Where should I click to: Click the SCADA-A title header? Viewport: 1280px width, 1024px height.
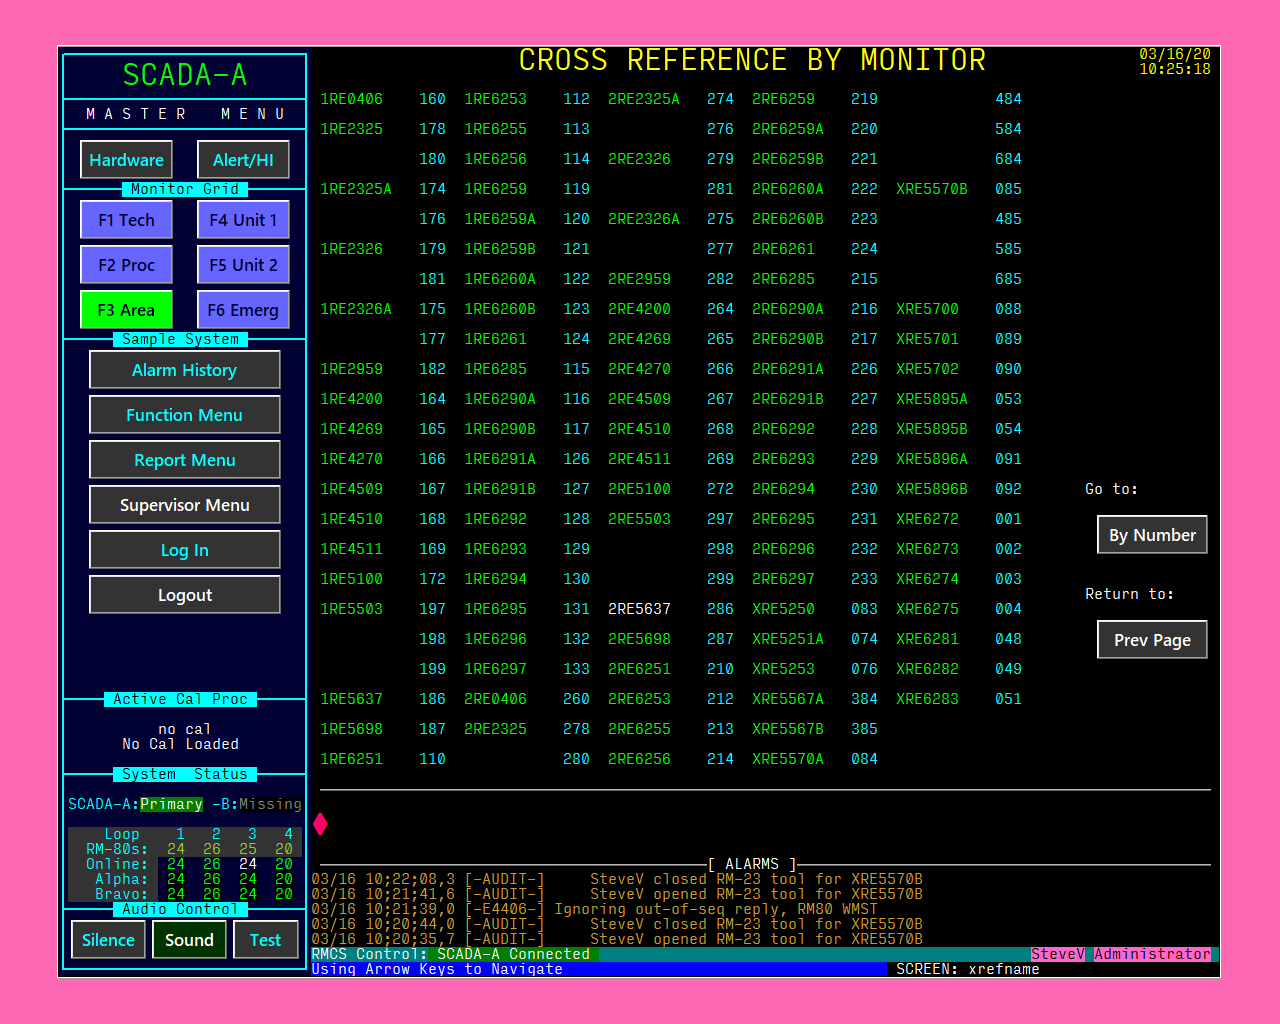point(185,75)
